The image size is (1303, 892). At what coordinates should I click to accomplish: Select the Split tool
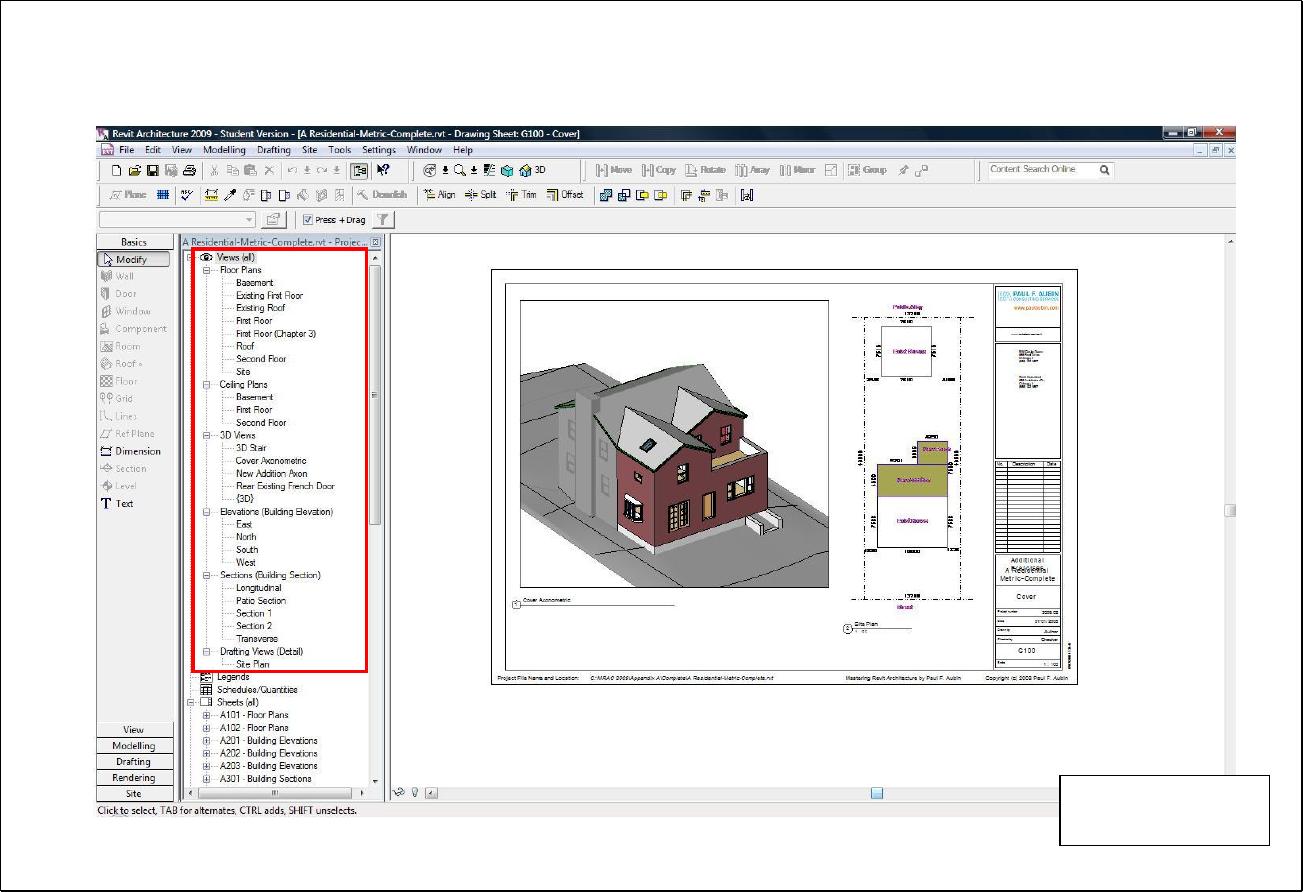click(480, 195)
